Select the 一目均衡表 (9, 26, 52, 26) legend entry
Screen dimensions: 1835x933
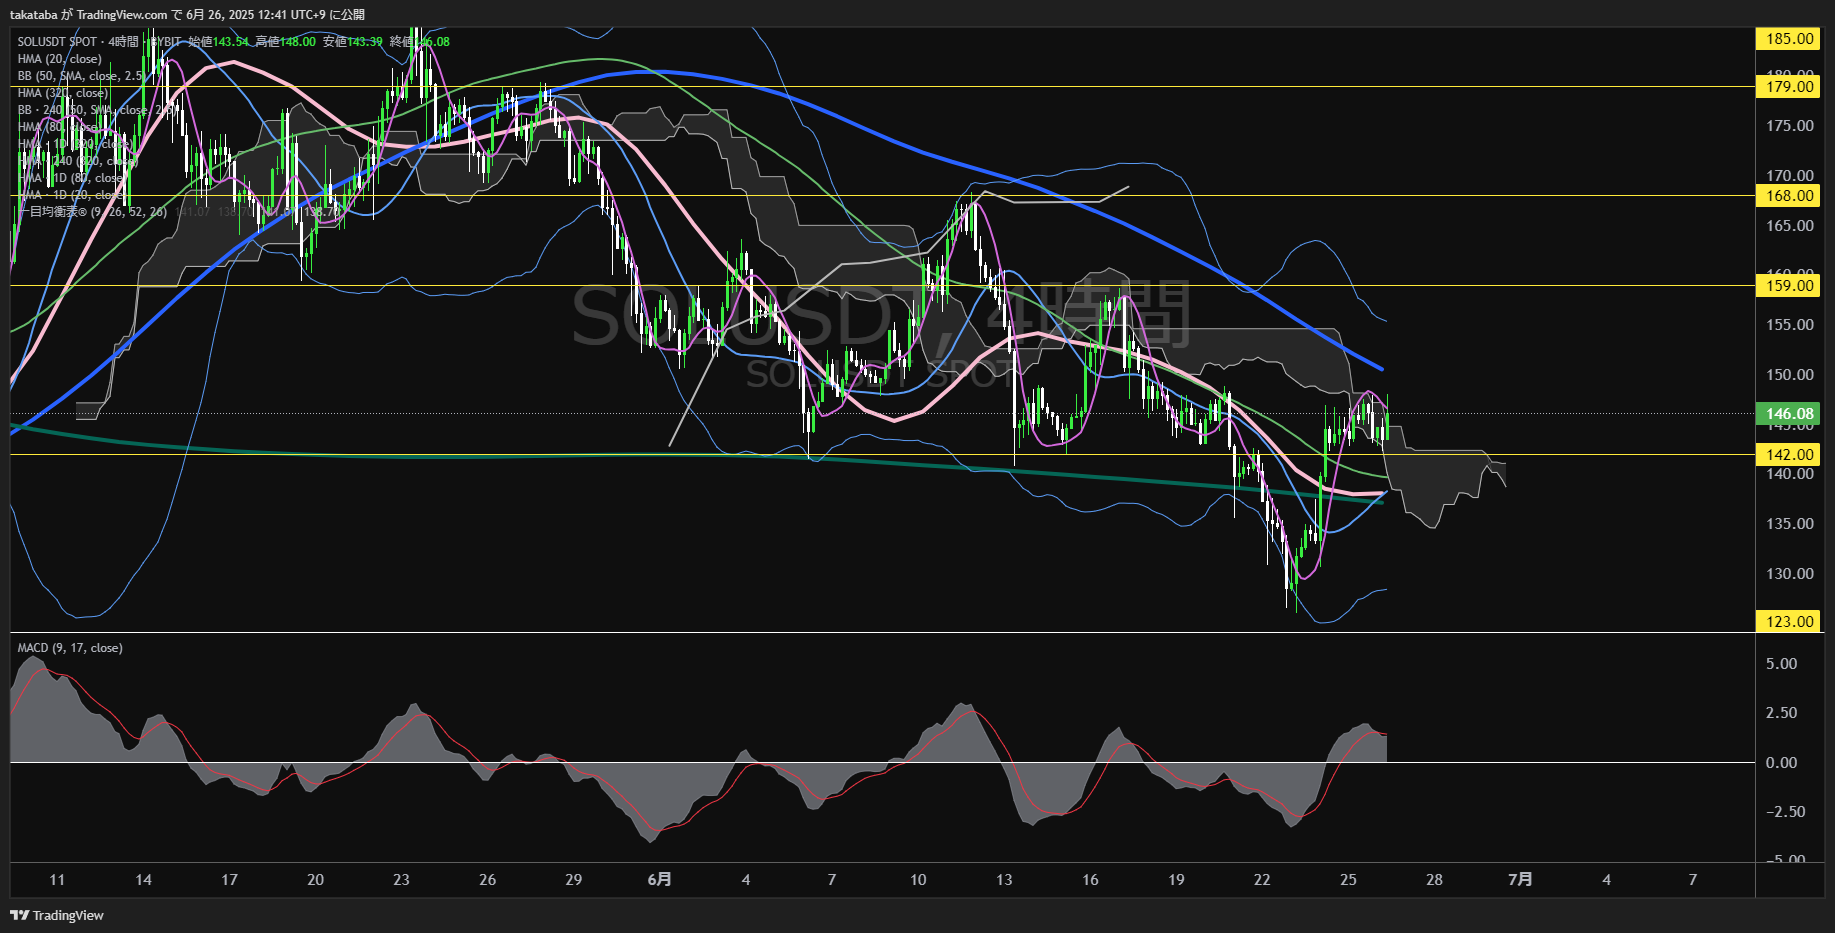(92, 212)
